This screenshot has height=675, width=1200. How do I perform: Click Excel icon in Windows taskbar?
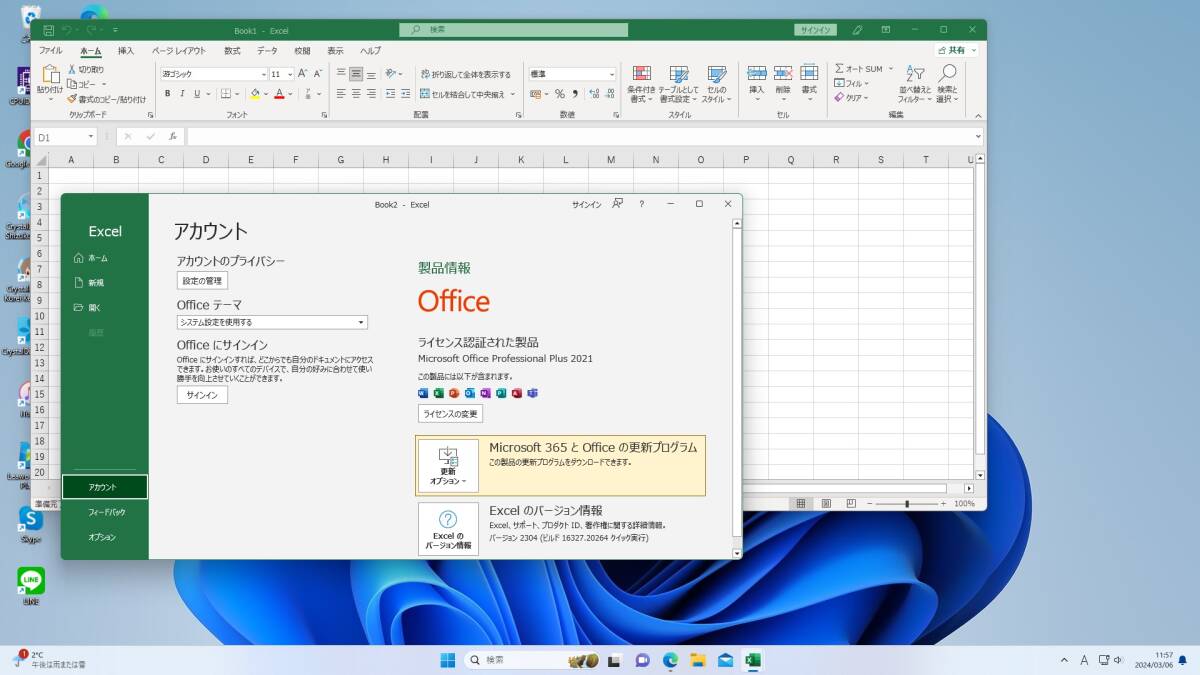(752, 660)
